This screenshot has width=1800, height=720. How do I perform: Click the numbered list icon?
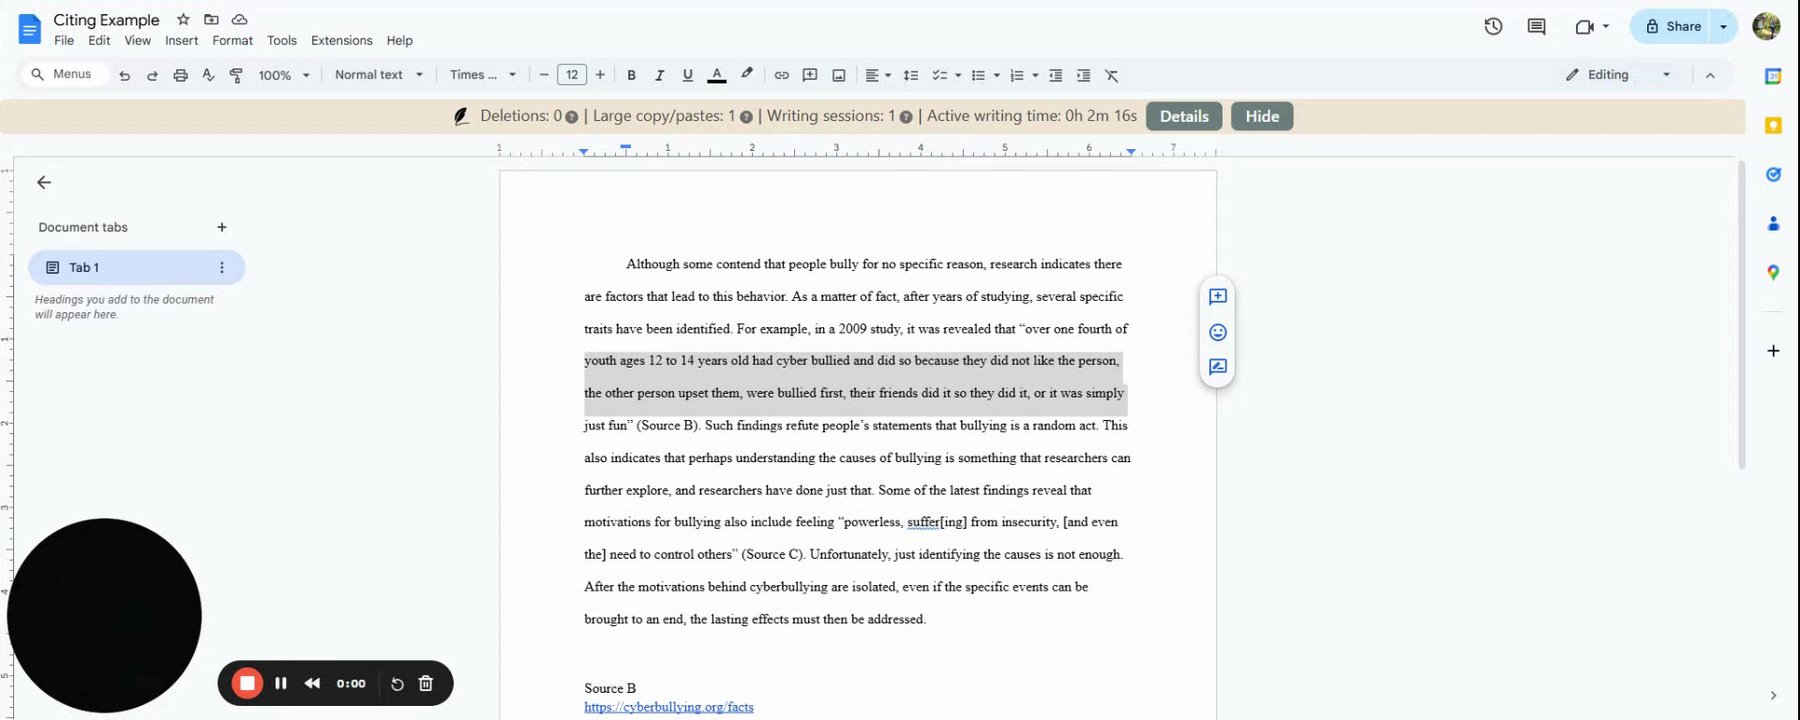coord(1016,75)
